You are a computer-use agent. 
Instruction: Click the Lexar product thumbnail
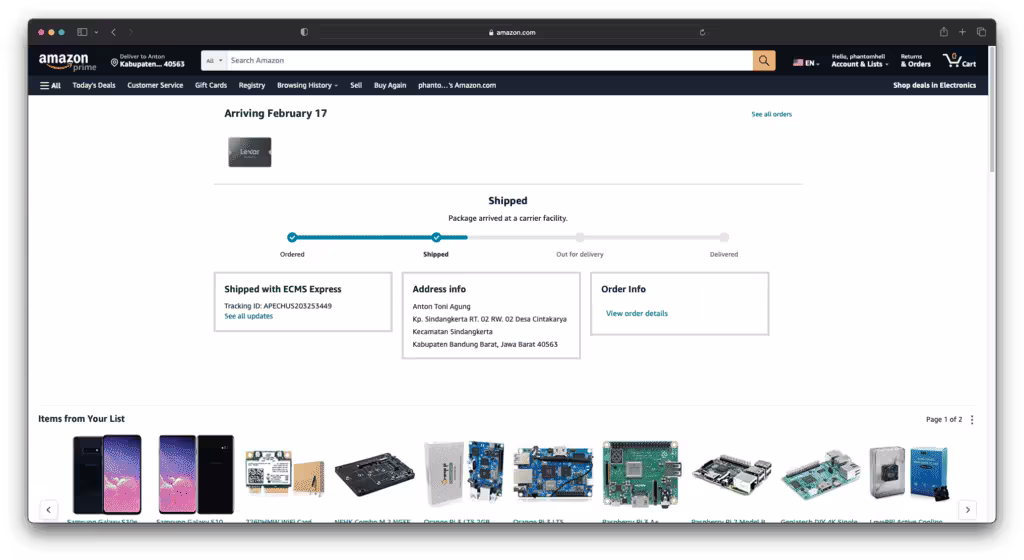click(249, 152)
